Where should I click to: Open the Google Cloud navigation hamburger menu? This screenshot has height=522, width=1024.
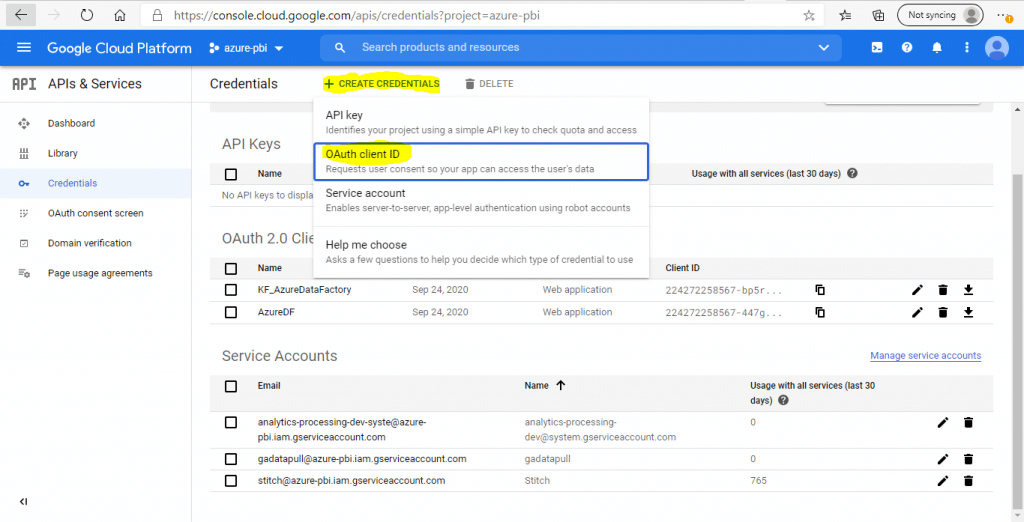point(24,48)
